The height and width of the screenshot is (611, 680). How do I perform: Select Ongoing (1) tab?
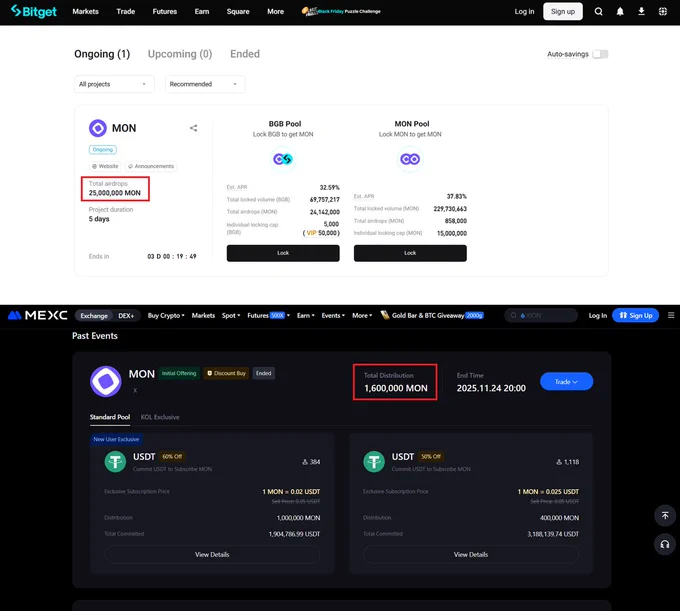pos(102,54)
